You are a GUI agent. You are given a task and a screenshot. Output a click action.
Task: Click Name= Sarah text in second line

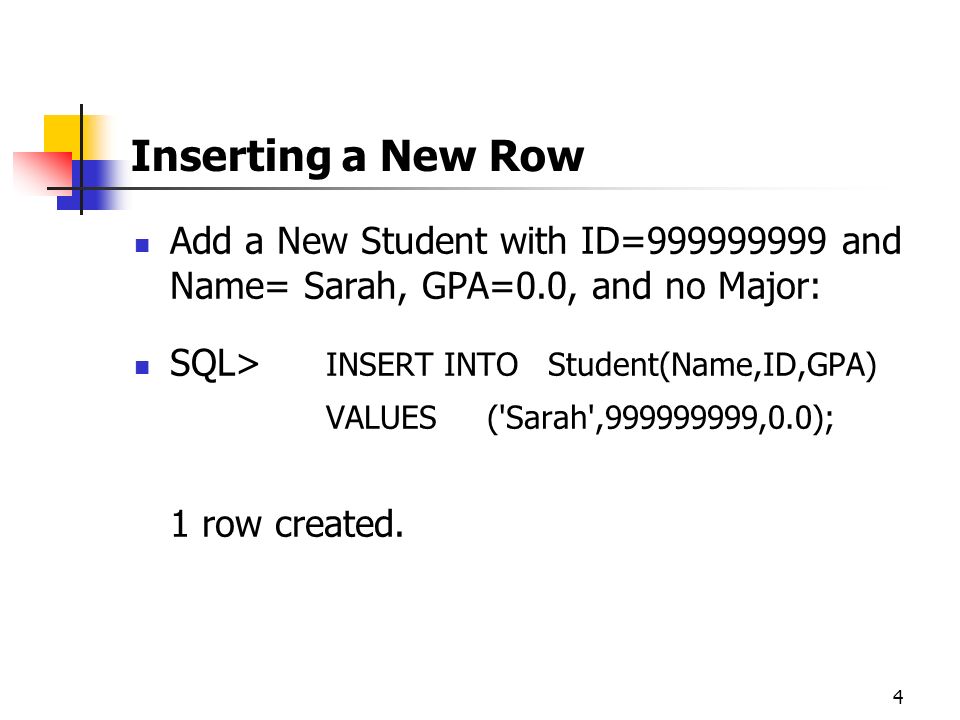pyautogui.click(x=283, y=286)
